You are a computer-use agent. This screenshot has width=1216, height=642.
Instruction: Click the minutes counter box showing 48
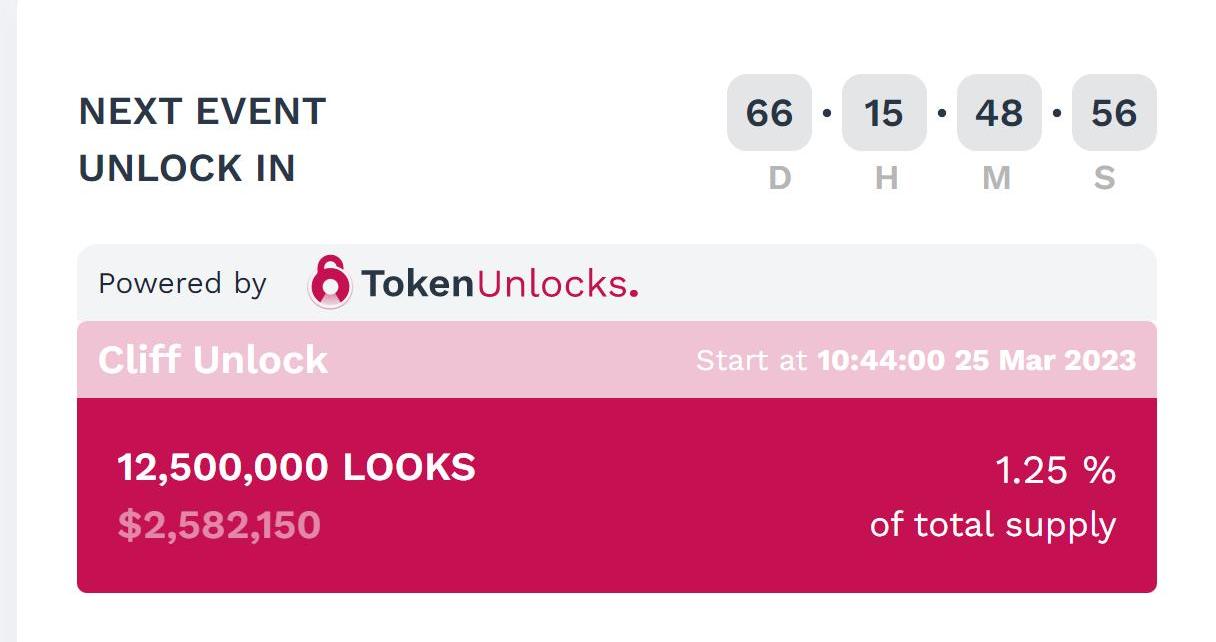click(x=999, y=113)
